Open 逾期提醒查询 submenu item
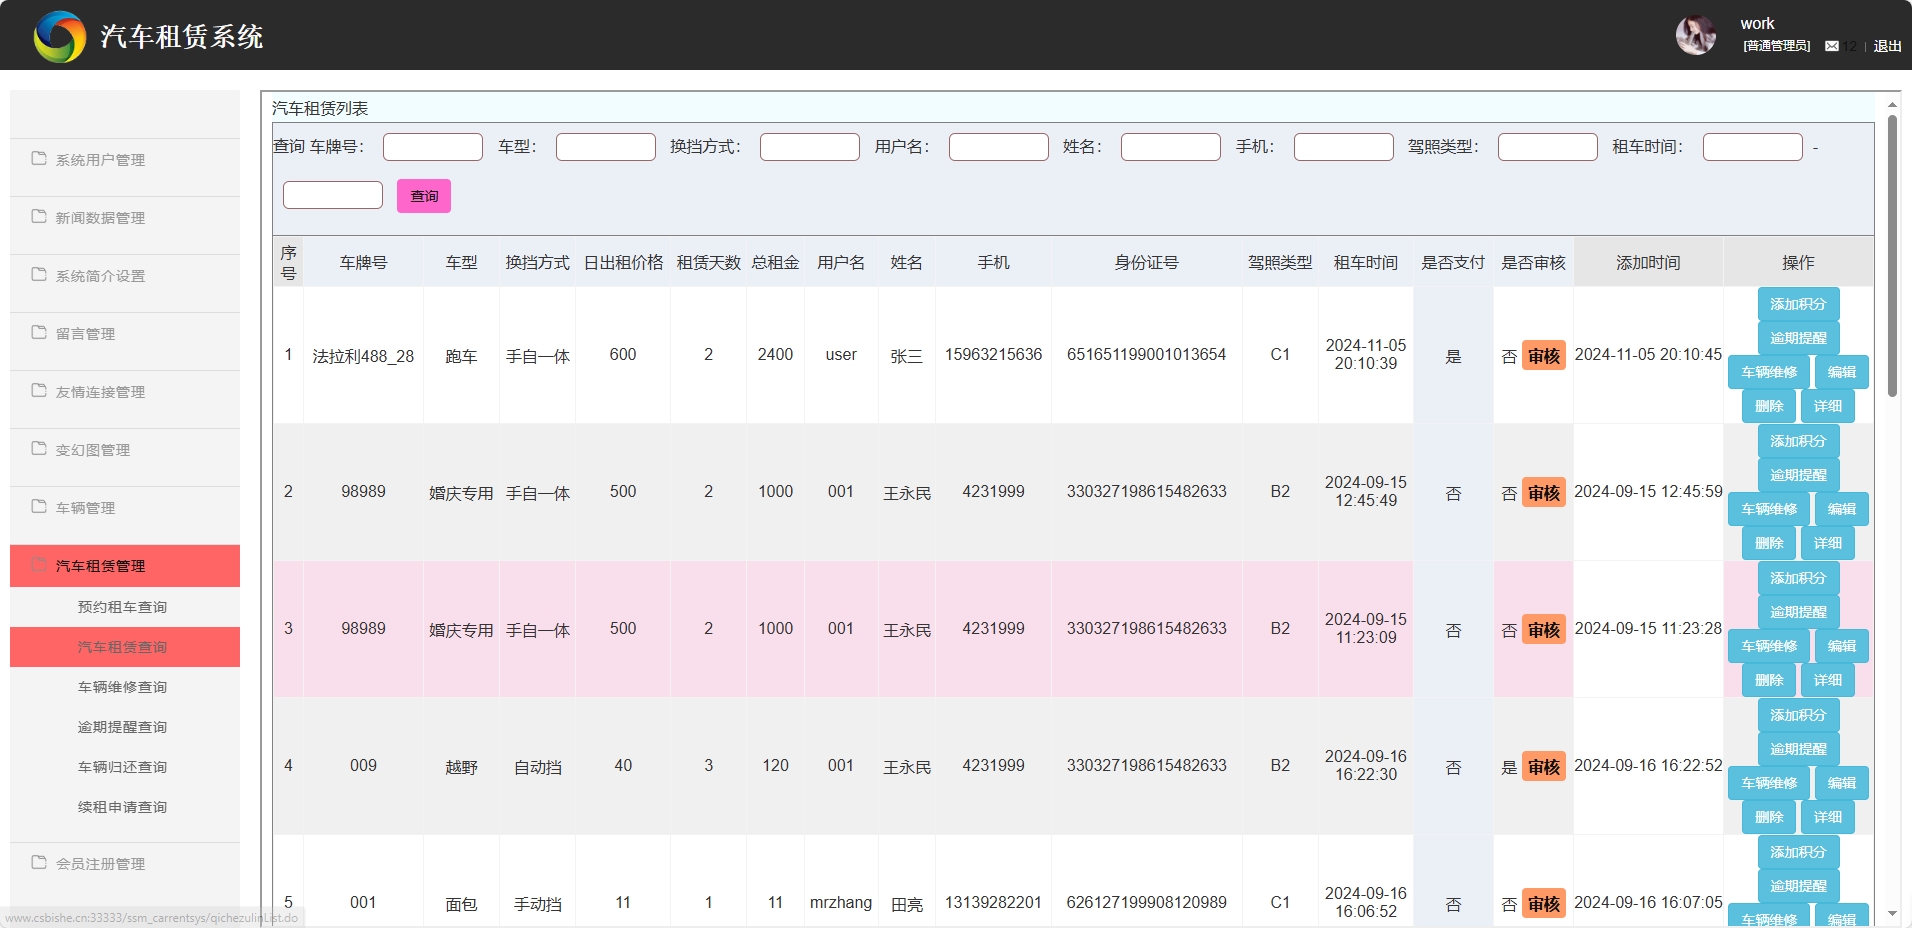The width and height of the screenshot is (1912, 928). (x=122, y=727)
